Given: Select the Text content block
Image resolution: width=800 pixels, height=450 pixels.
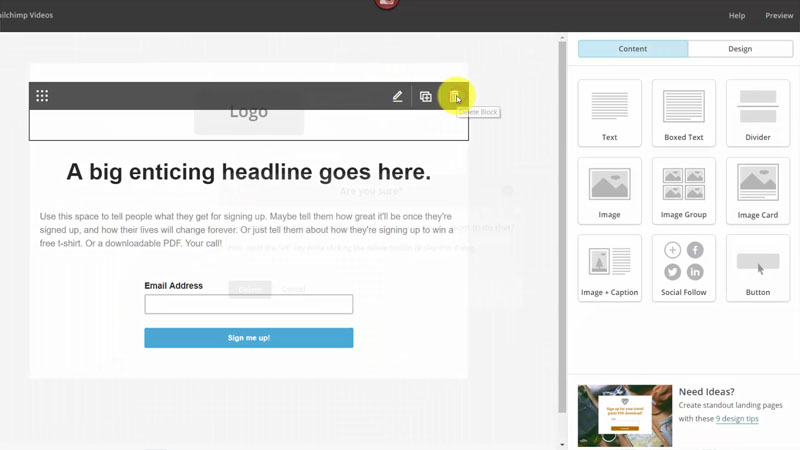Looking at the screenshot, I should point(609,113).
